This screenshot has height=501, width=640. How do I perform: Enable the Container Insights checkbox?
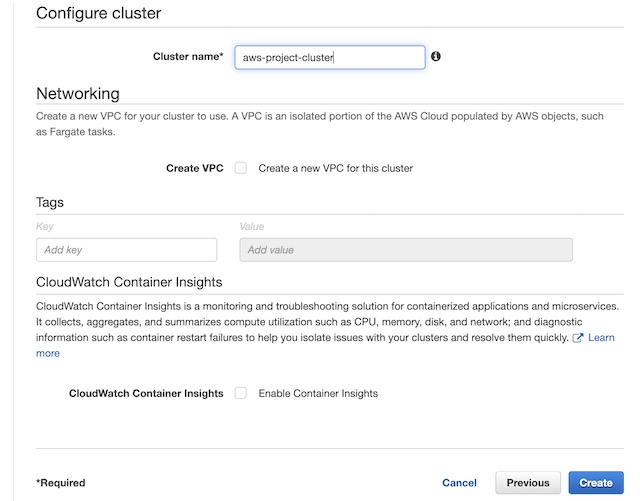point(241,393)
